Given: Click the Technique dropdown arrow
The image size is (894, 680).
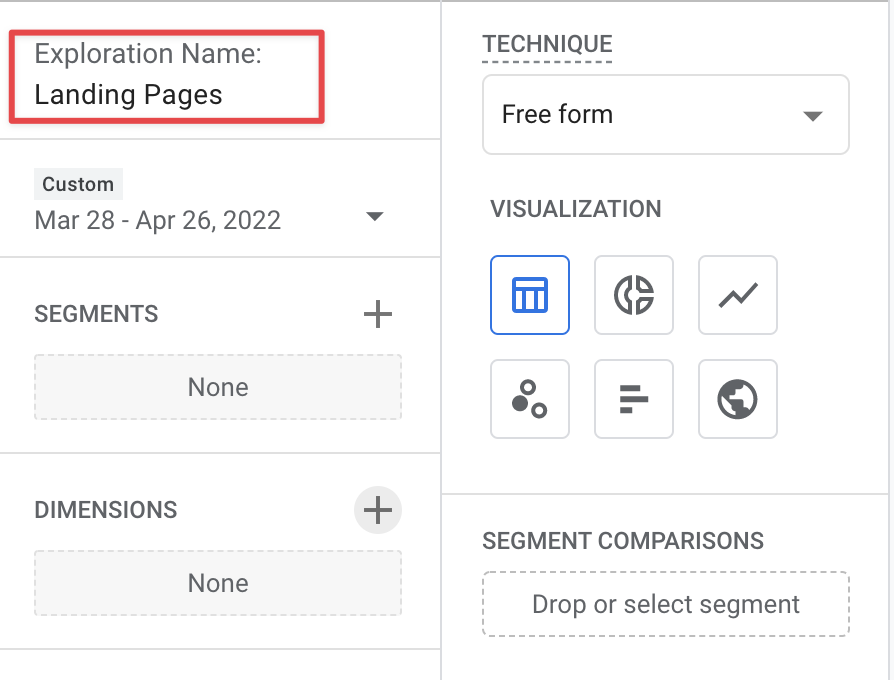Looking at the screenshot, I should coord(812,116).
